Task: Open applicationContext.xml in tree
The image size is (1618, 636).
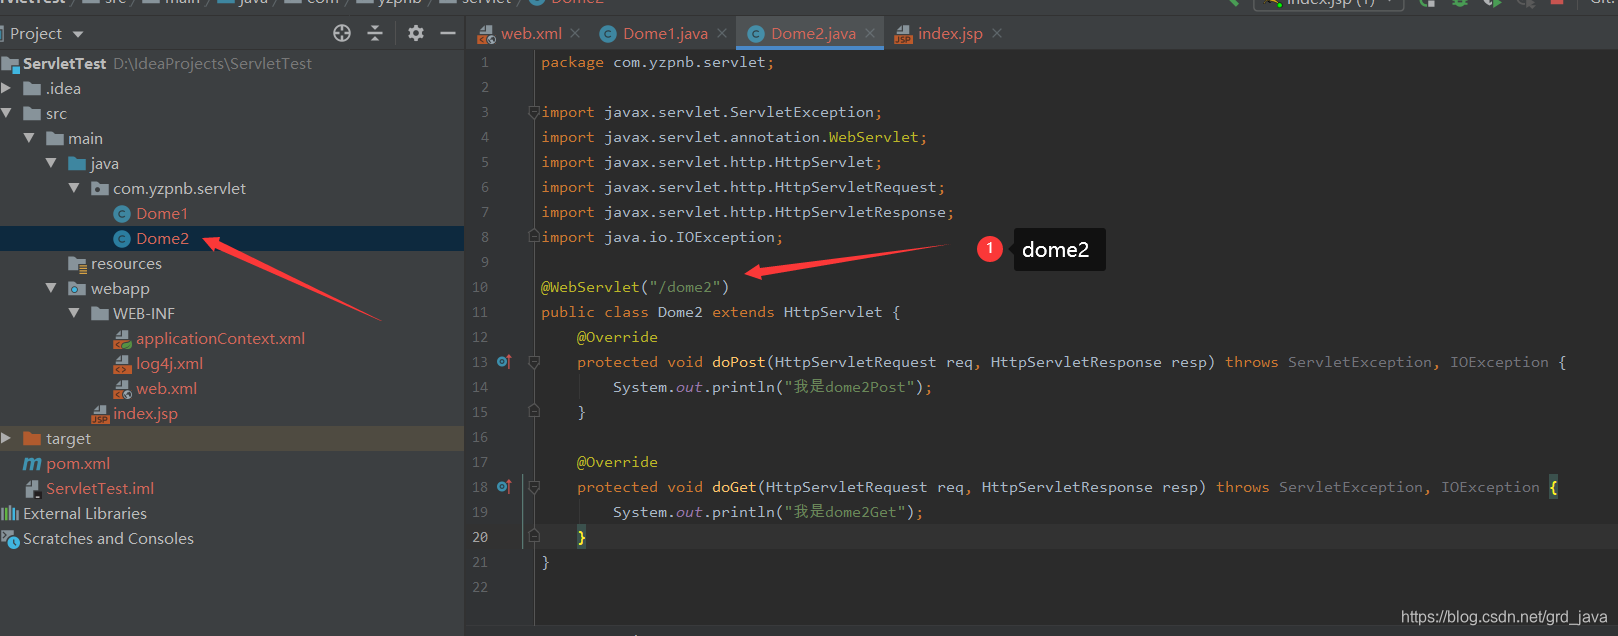Action: pos(220,338)
